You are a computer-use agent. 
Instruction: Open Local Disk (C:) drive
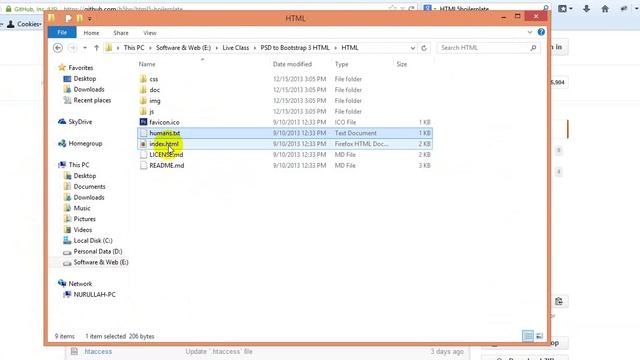(x=93, y=240)
